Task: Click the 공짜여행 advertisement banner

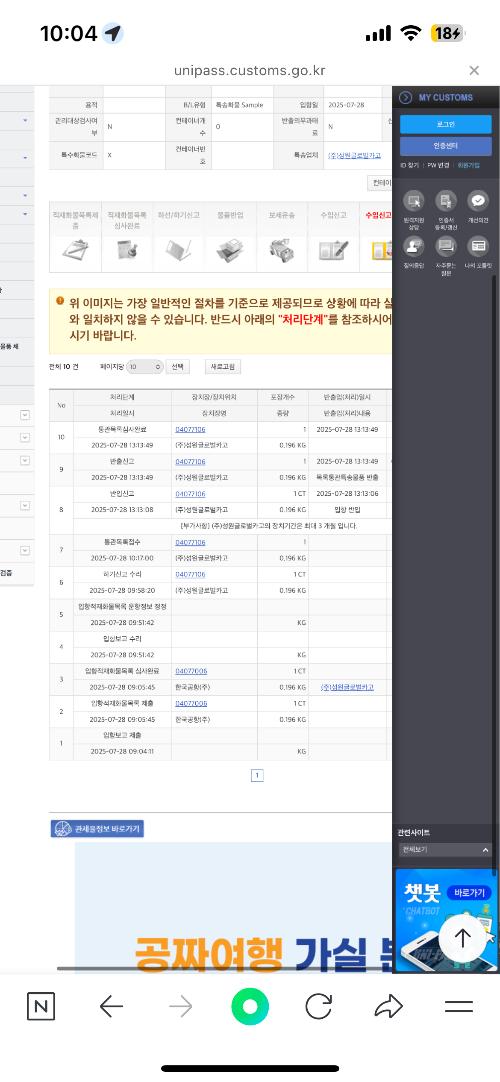Action: 234,907
